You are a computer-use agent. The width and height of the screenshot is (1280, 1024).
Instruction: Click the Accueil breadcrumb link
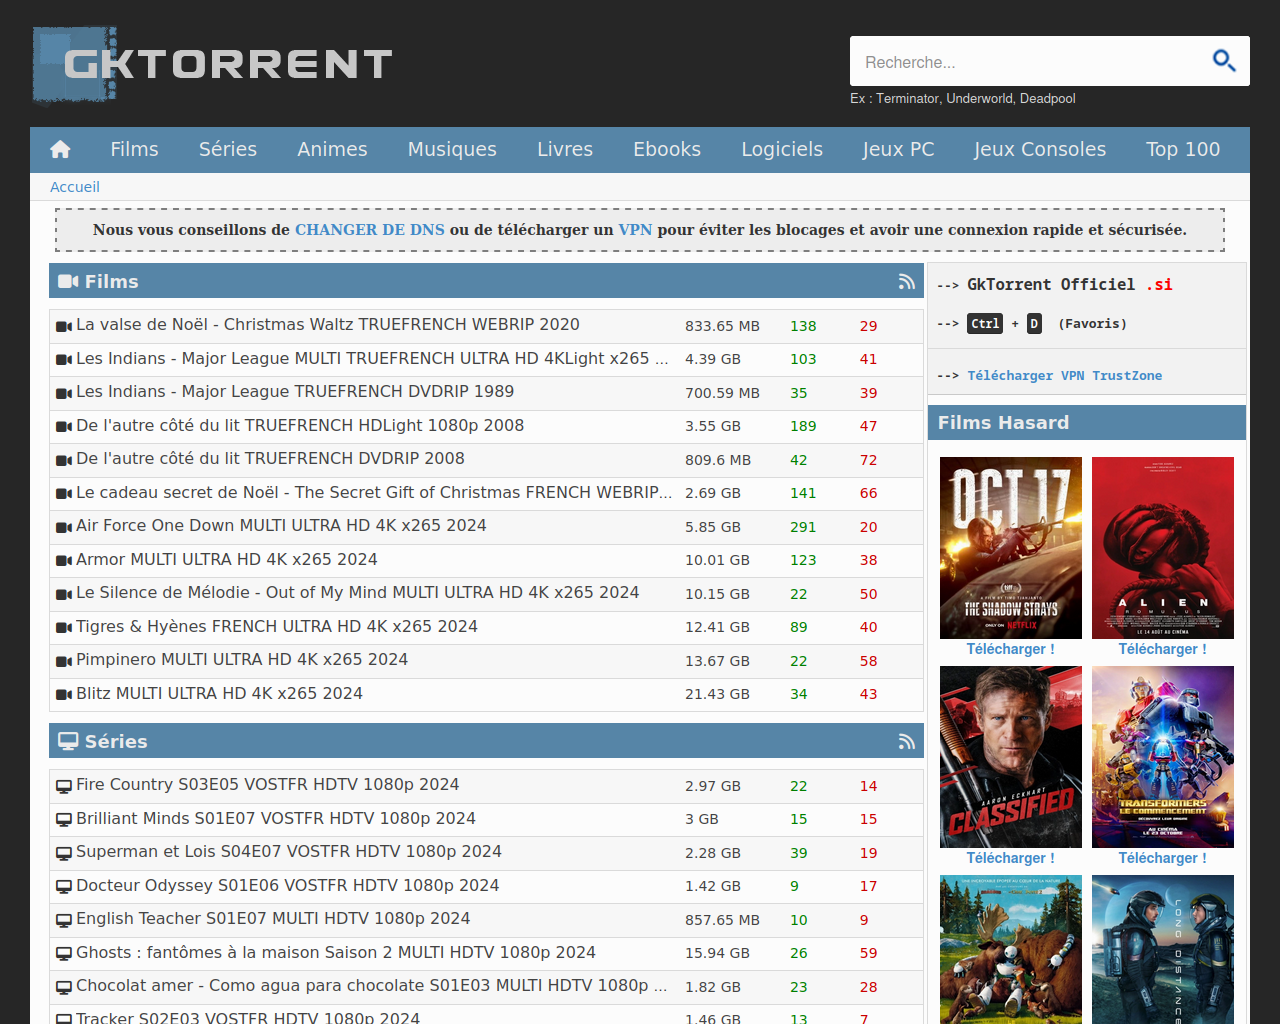coord(75,187)
